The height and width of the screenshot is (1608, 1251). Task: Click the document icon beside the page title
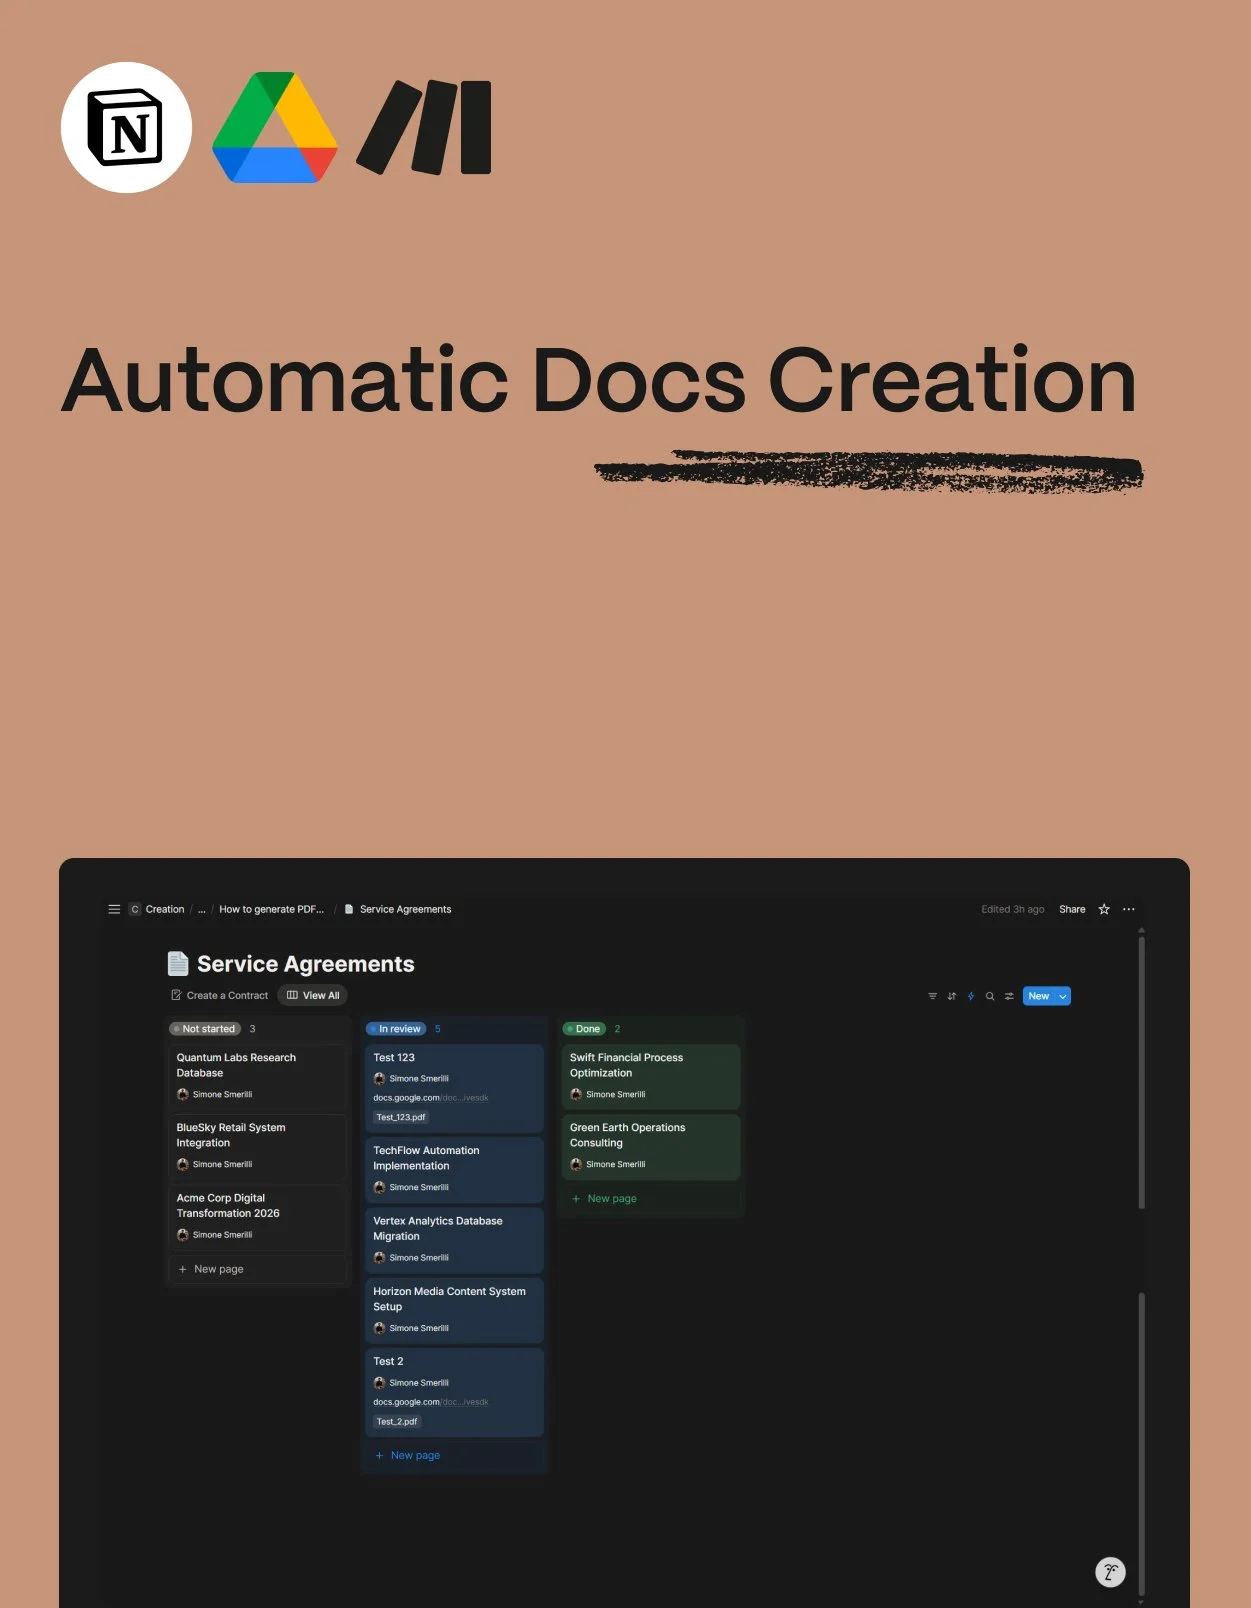pos(178,963)
